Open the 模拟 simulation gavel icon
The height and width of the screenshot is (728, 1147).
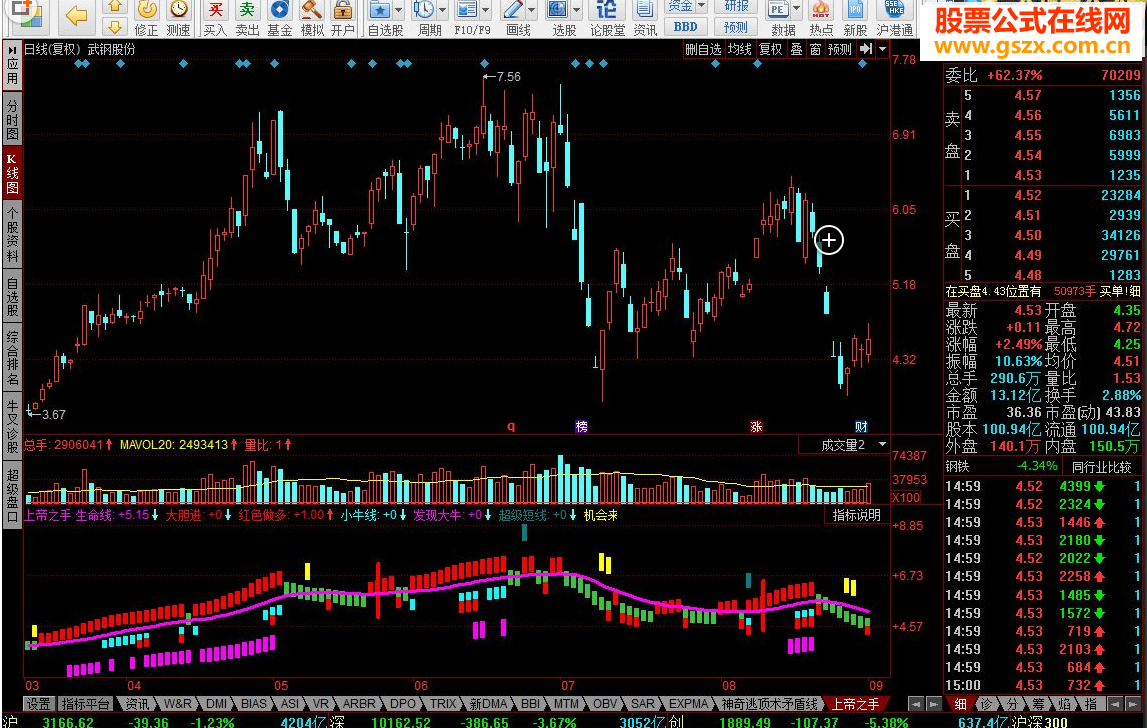pos(312,10)
